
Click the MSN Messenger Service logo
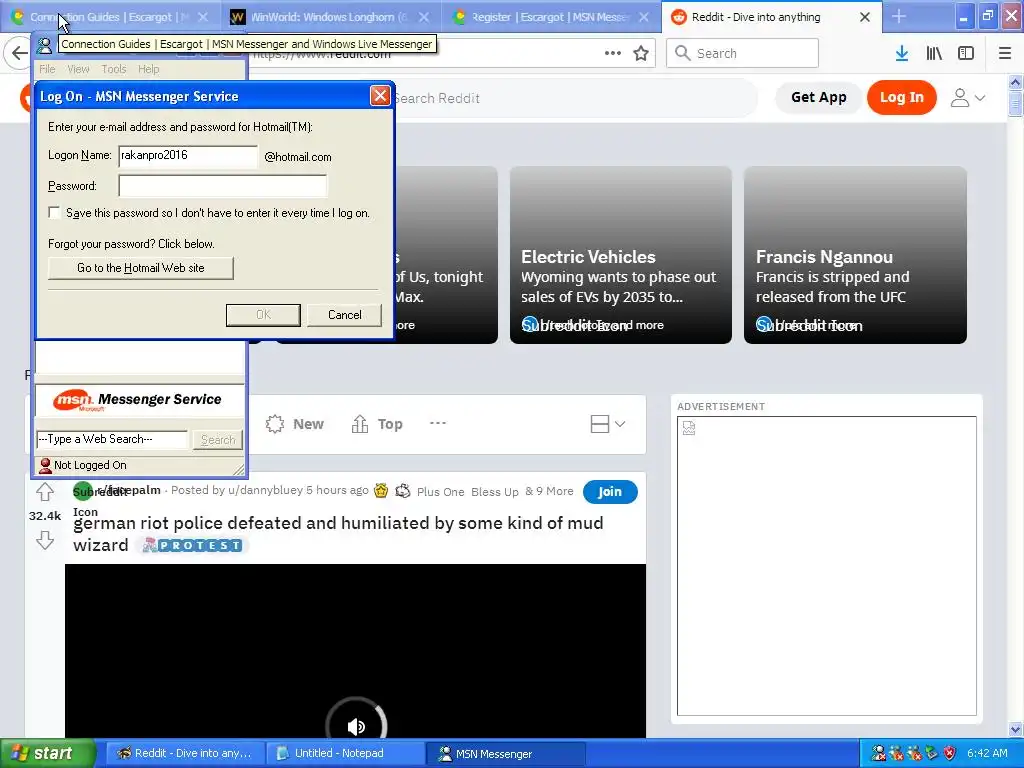click(x=137, y=400)
